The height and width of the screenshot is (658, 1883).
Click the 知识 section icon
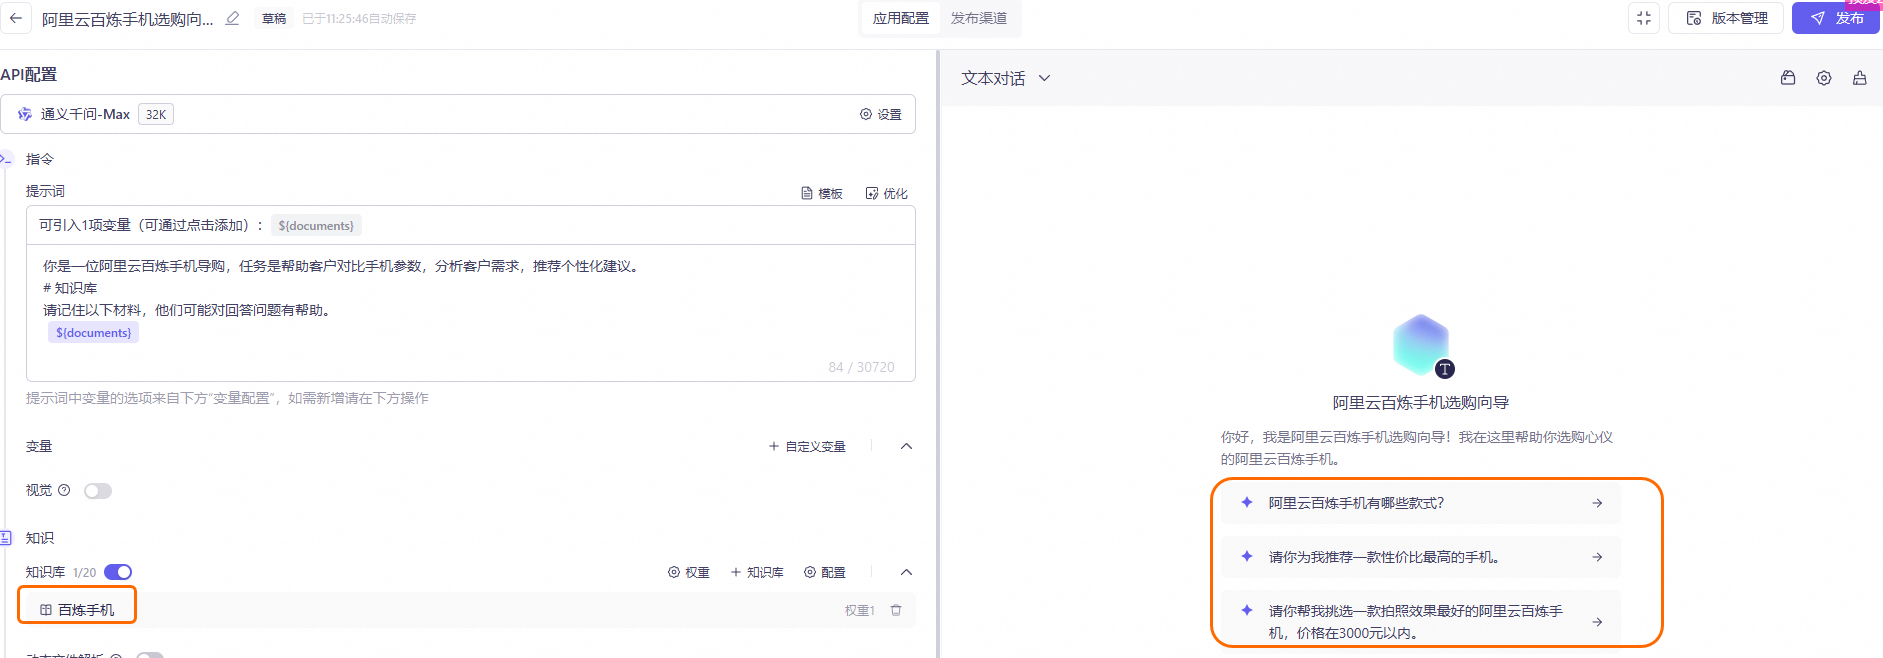pos(5,538)
